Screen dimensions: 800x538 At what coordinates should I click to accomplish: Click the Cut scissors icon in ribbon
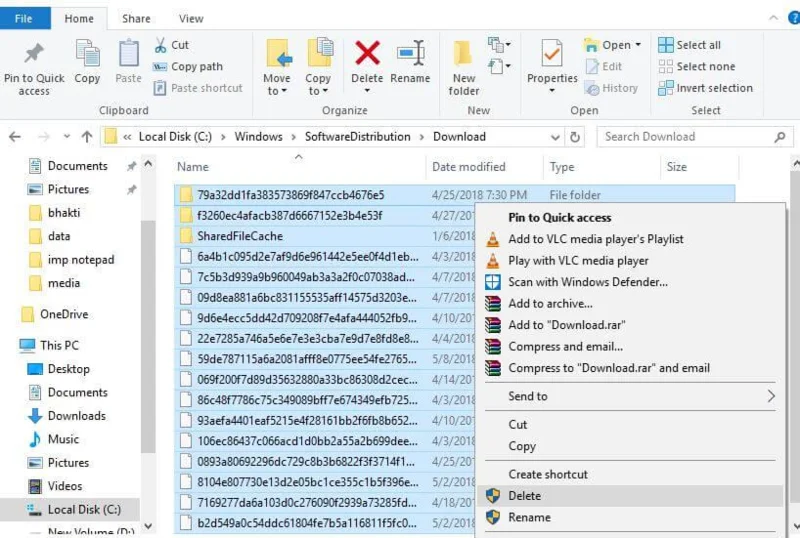click(x=160, y=45)
